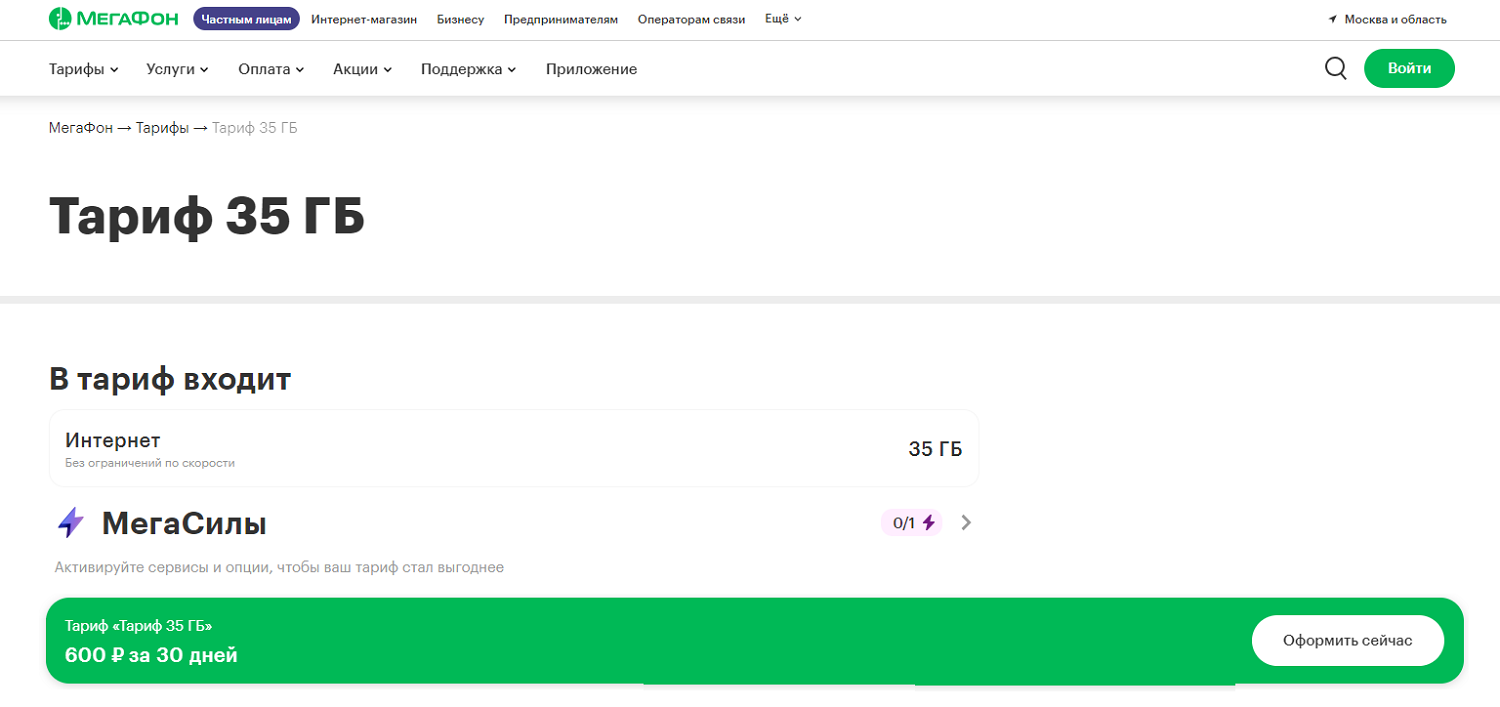
Task: Click the MegaFon logo
Action: coord(114,19)
